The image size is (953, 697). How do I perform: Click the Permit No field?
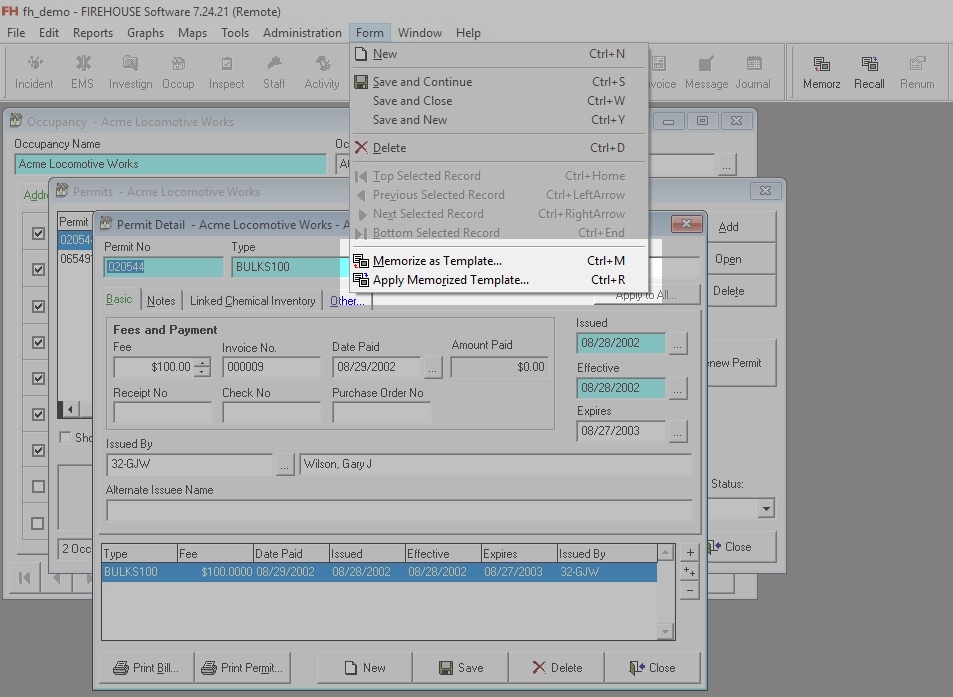164,267
